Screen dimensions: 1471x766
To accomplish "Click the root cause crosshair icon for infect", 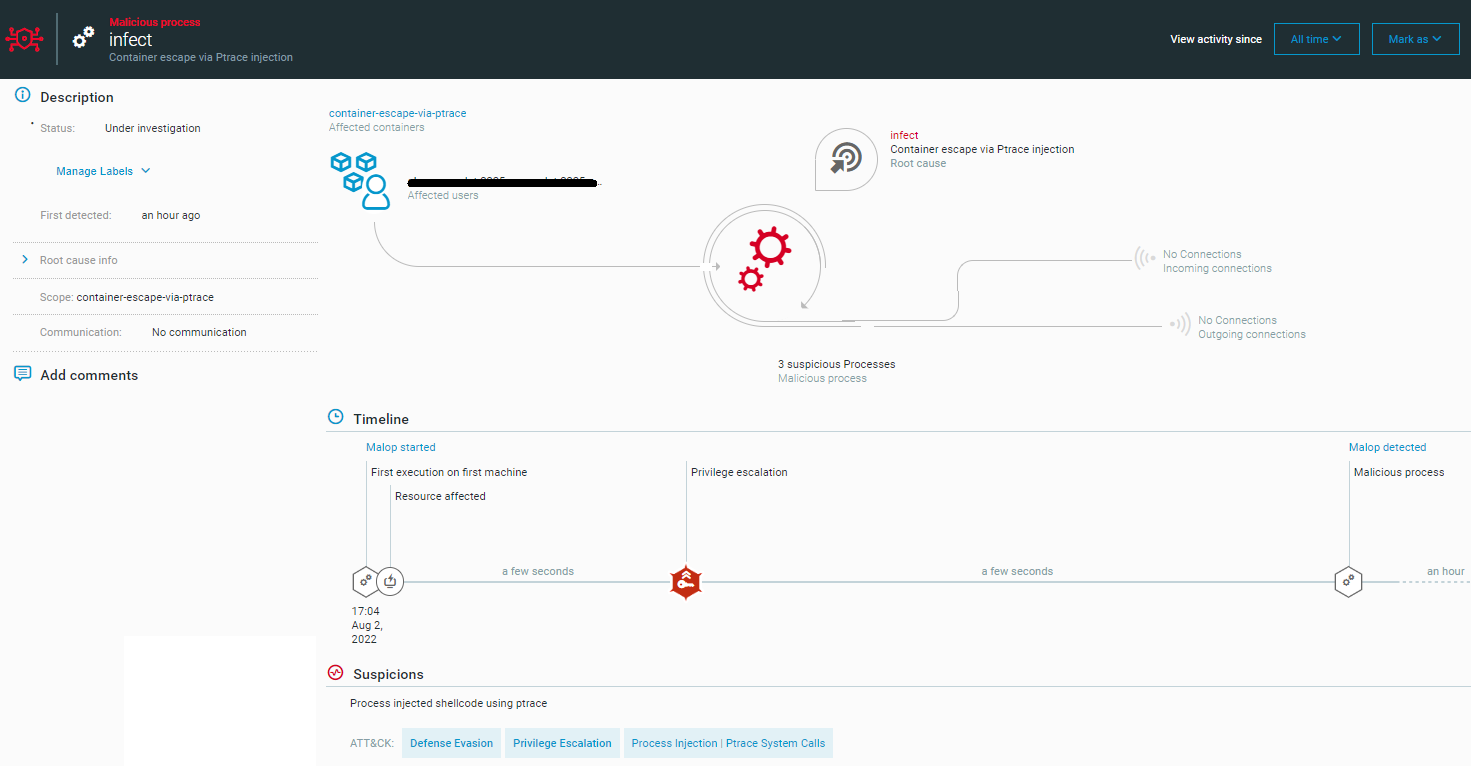I will point(846,159).
